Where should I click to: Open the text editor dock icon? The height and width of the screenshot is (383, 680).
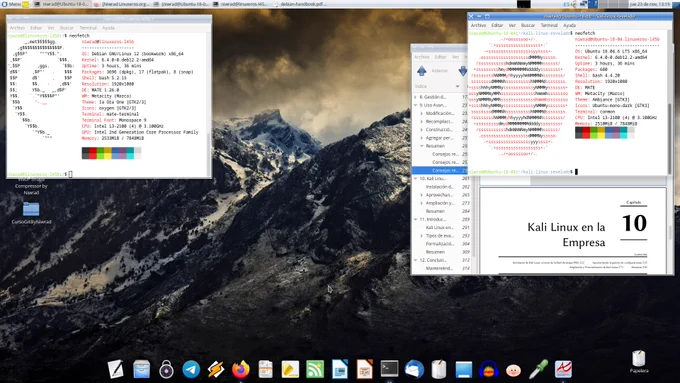point(116,370)
